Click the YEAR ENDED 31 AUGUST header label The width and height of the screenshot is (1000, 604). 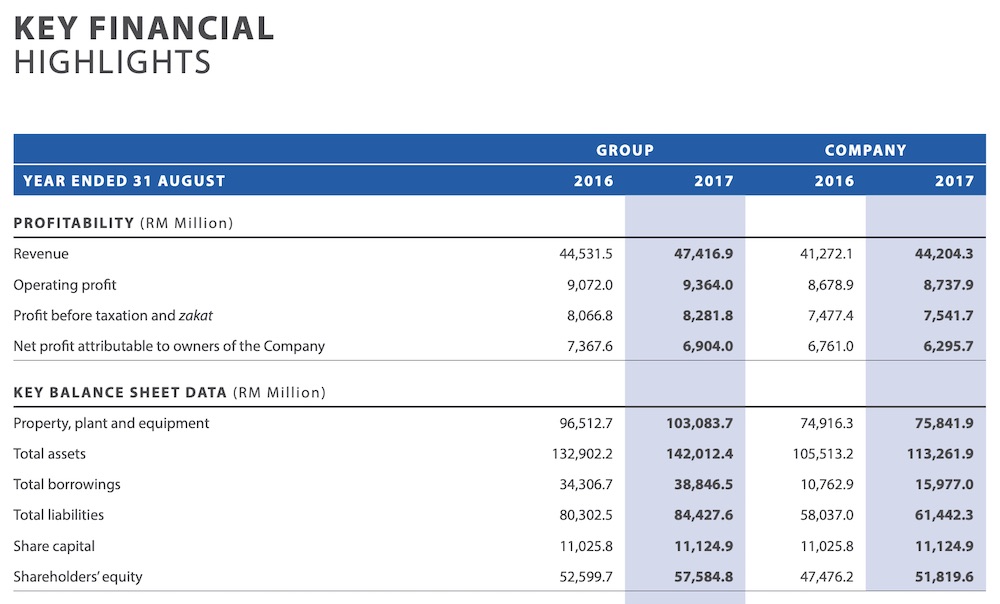point(124,181)
